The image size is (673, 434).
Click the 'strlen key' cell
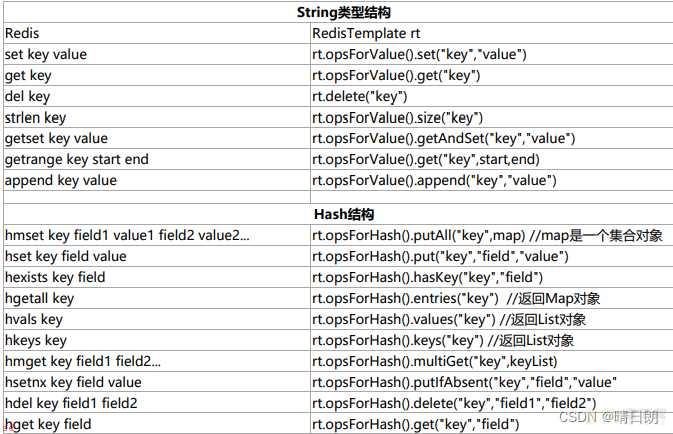pyautogui.click(x=157, y=117)
